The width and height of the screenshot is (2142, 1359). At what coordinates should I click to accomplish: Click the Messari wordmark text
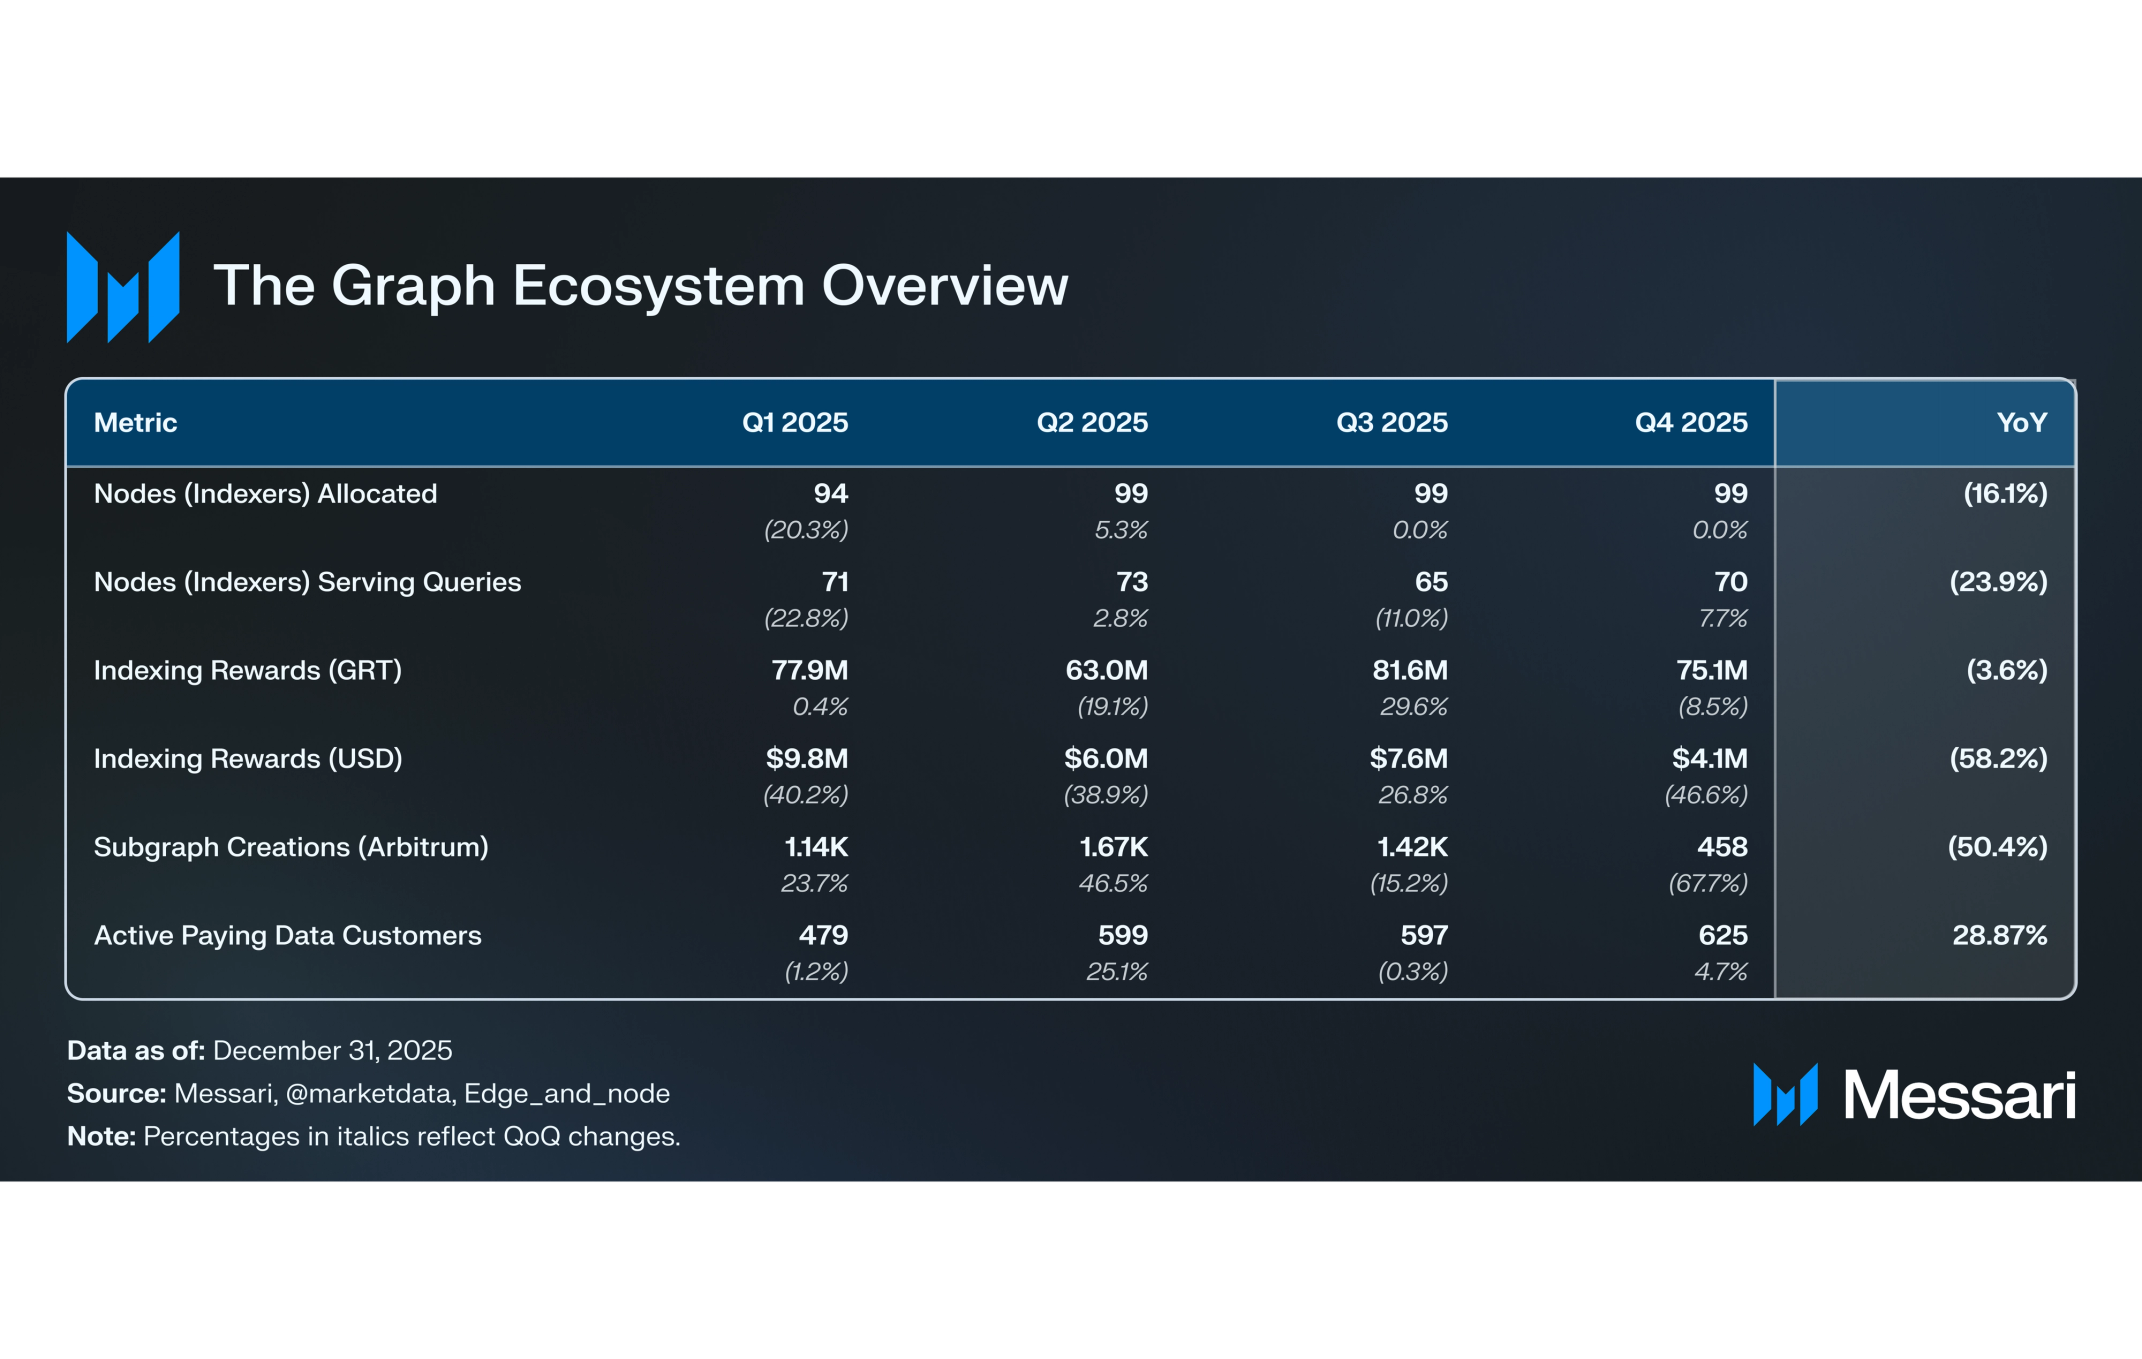[1959, 1095]
